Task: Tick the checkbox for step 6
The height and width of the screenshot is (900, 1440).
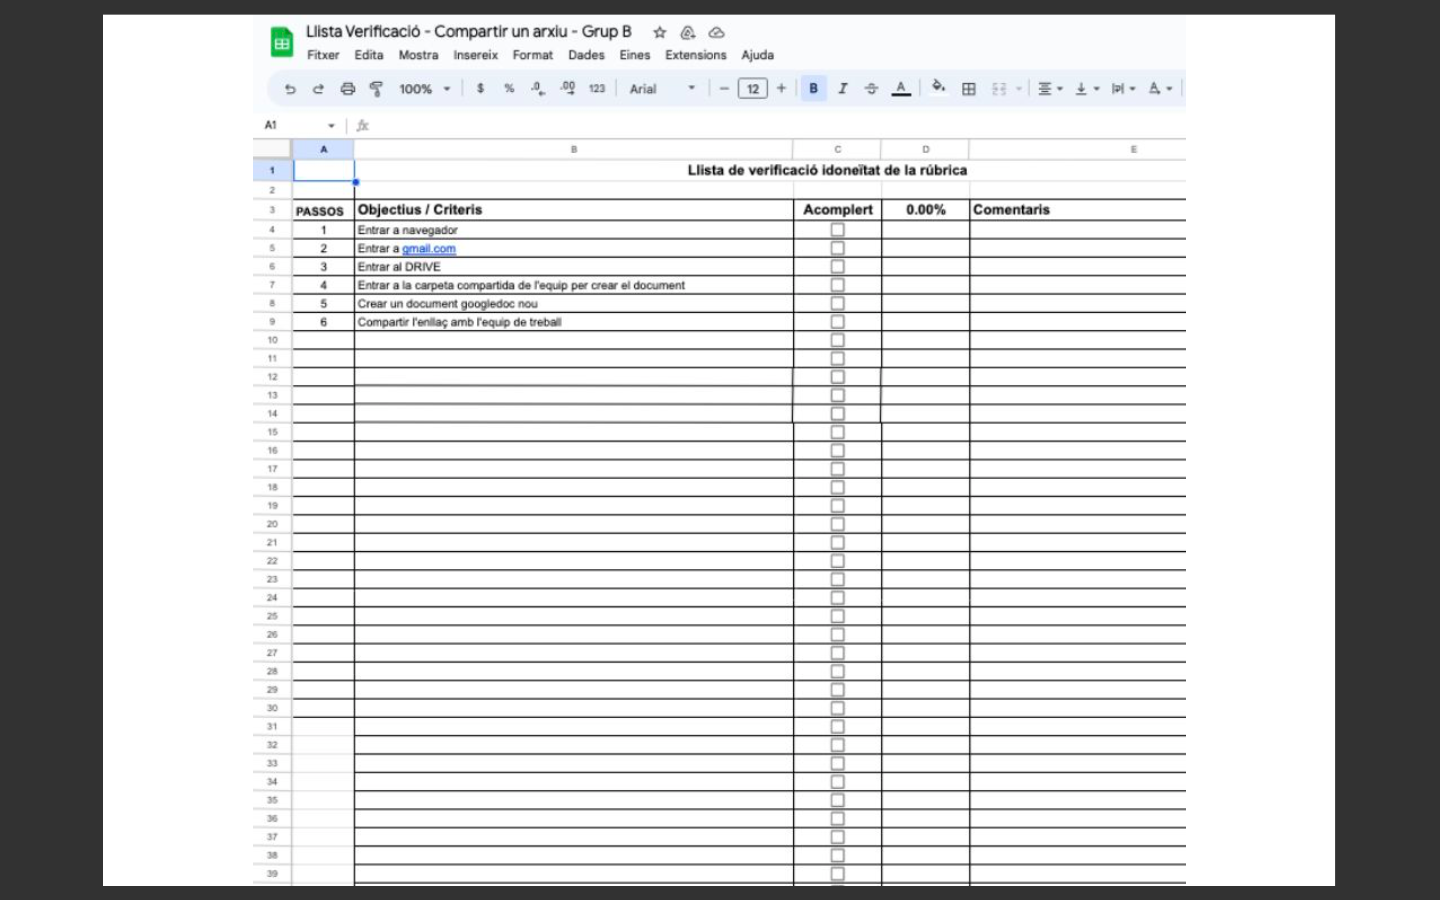Action: click(837, 321)
